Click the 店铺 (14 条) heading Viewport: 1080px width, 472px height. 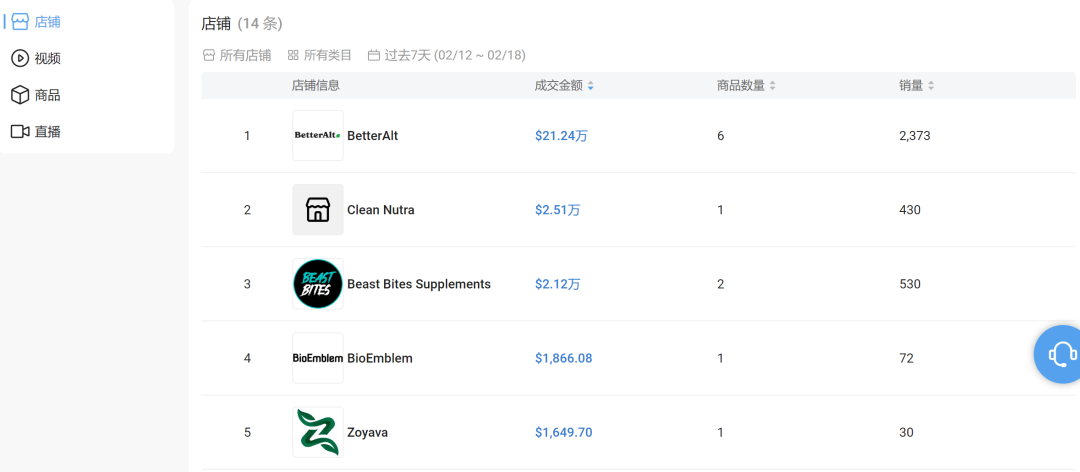click(x=242, y=23)
